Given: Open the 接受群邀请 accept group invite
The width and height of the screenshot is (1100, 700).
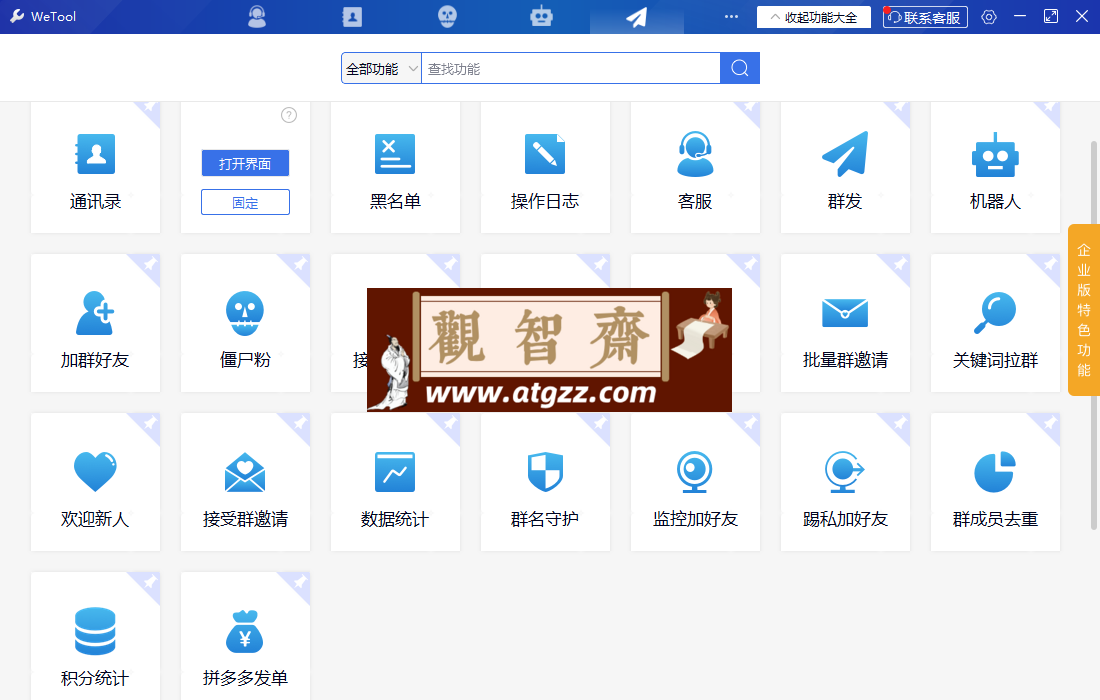Looking at the screenshot, I should [246, 483].
